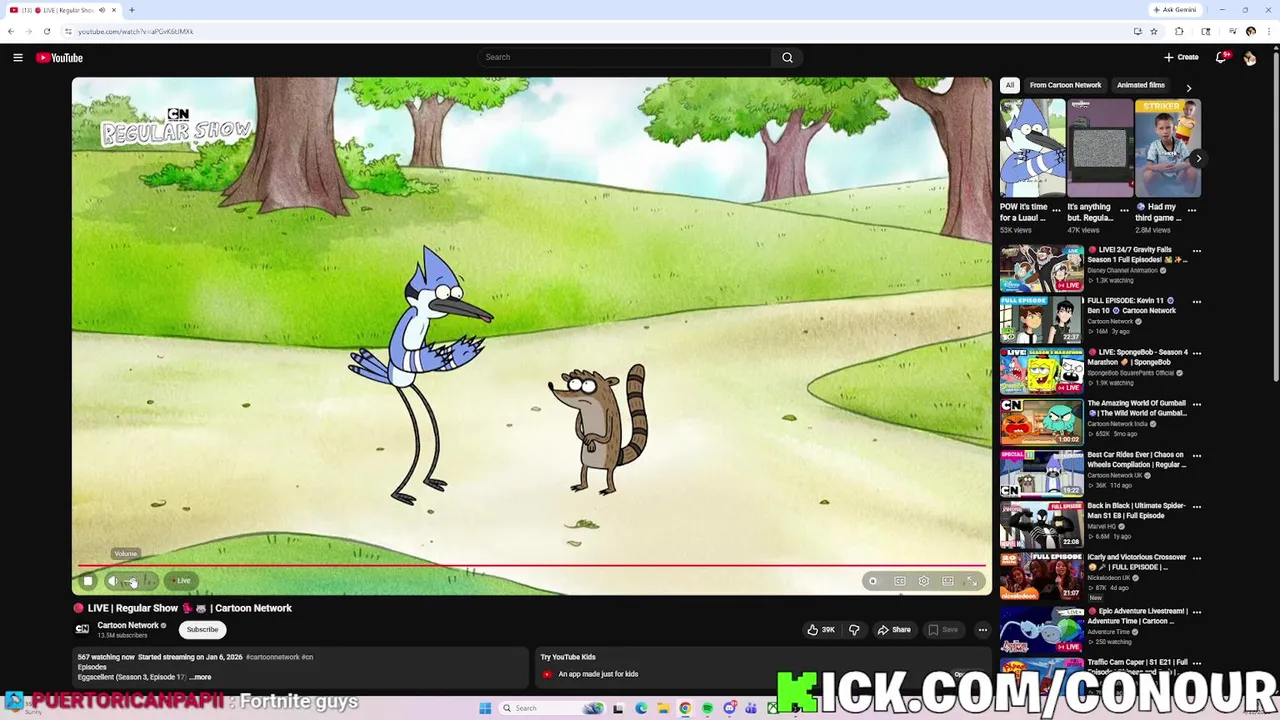This screenshot has width=1280, height=720.
Task: Save the video to a playlist
Action: click(x=942, y=630)
